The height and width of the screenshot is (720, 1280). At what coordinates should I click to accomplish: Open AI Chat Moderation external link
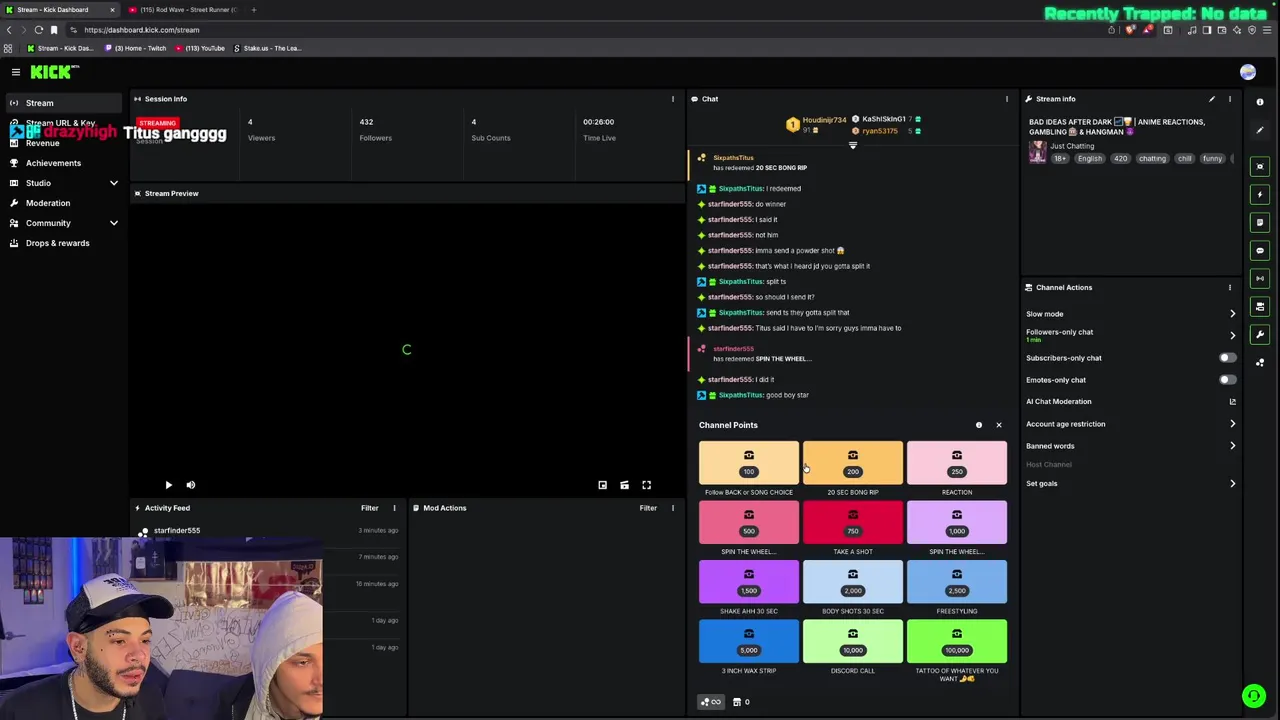[x=1232, y=402]
